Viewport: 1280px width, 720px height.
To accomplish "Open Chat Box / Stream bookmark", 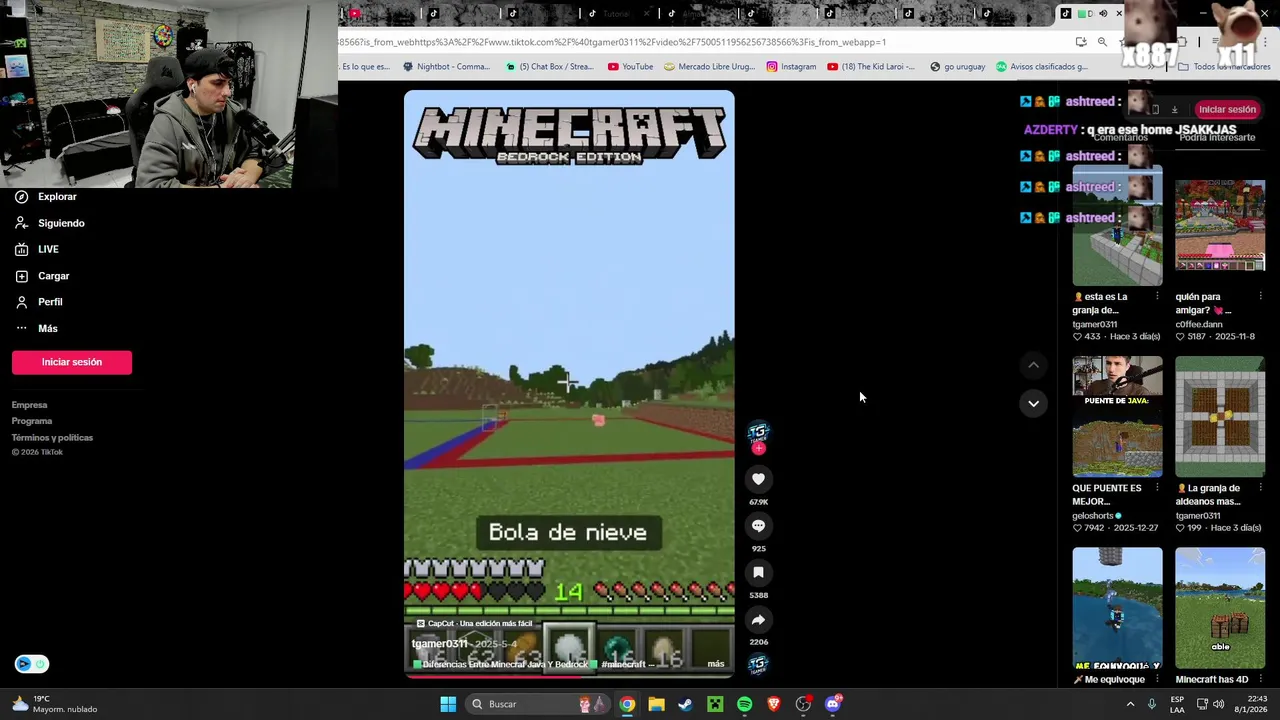I will click(549, 67).
